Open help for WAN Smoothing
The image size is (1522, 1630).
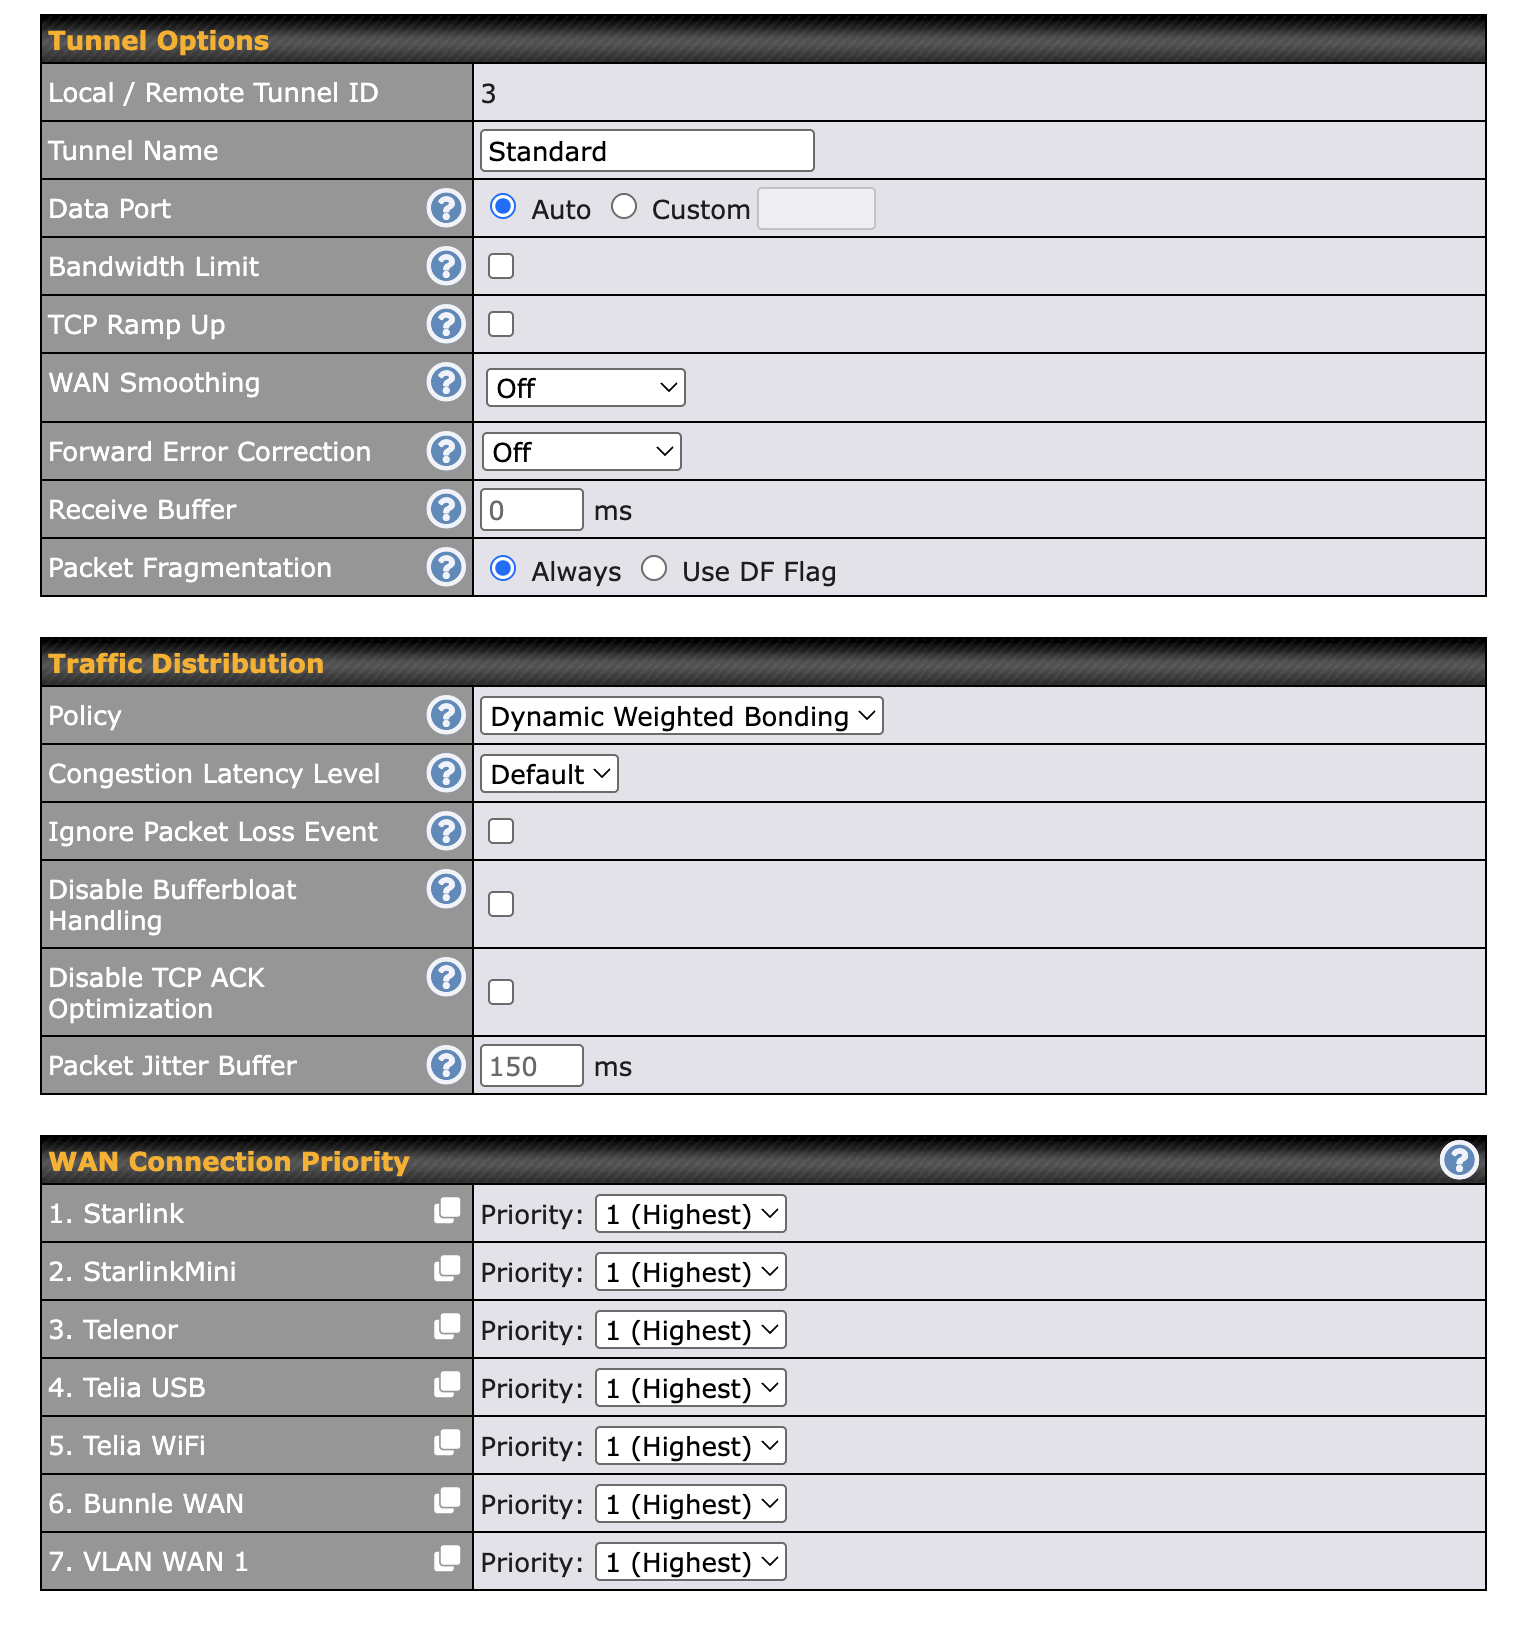tap(446, 382)
